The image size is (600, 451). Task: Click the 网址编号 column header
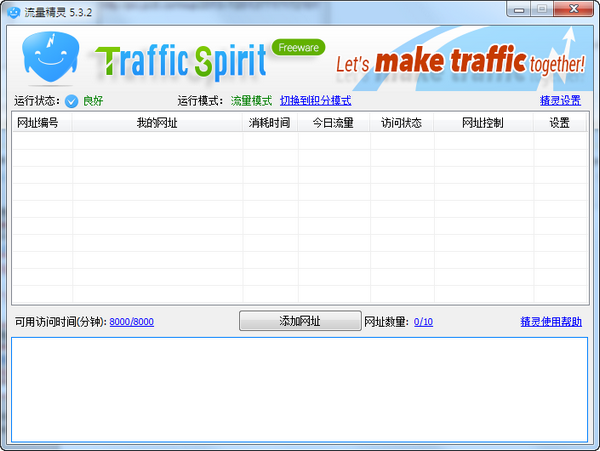coord(42,123)
